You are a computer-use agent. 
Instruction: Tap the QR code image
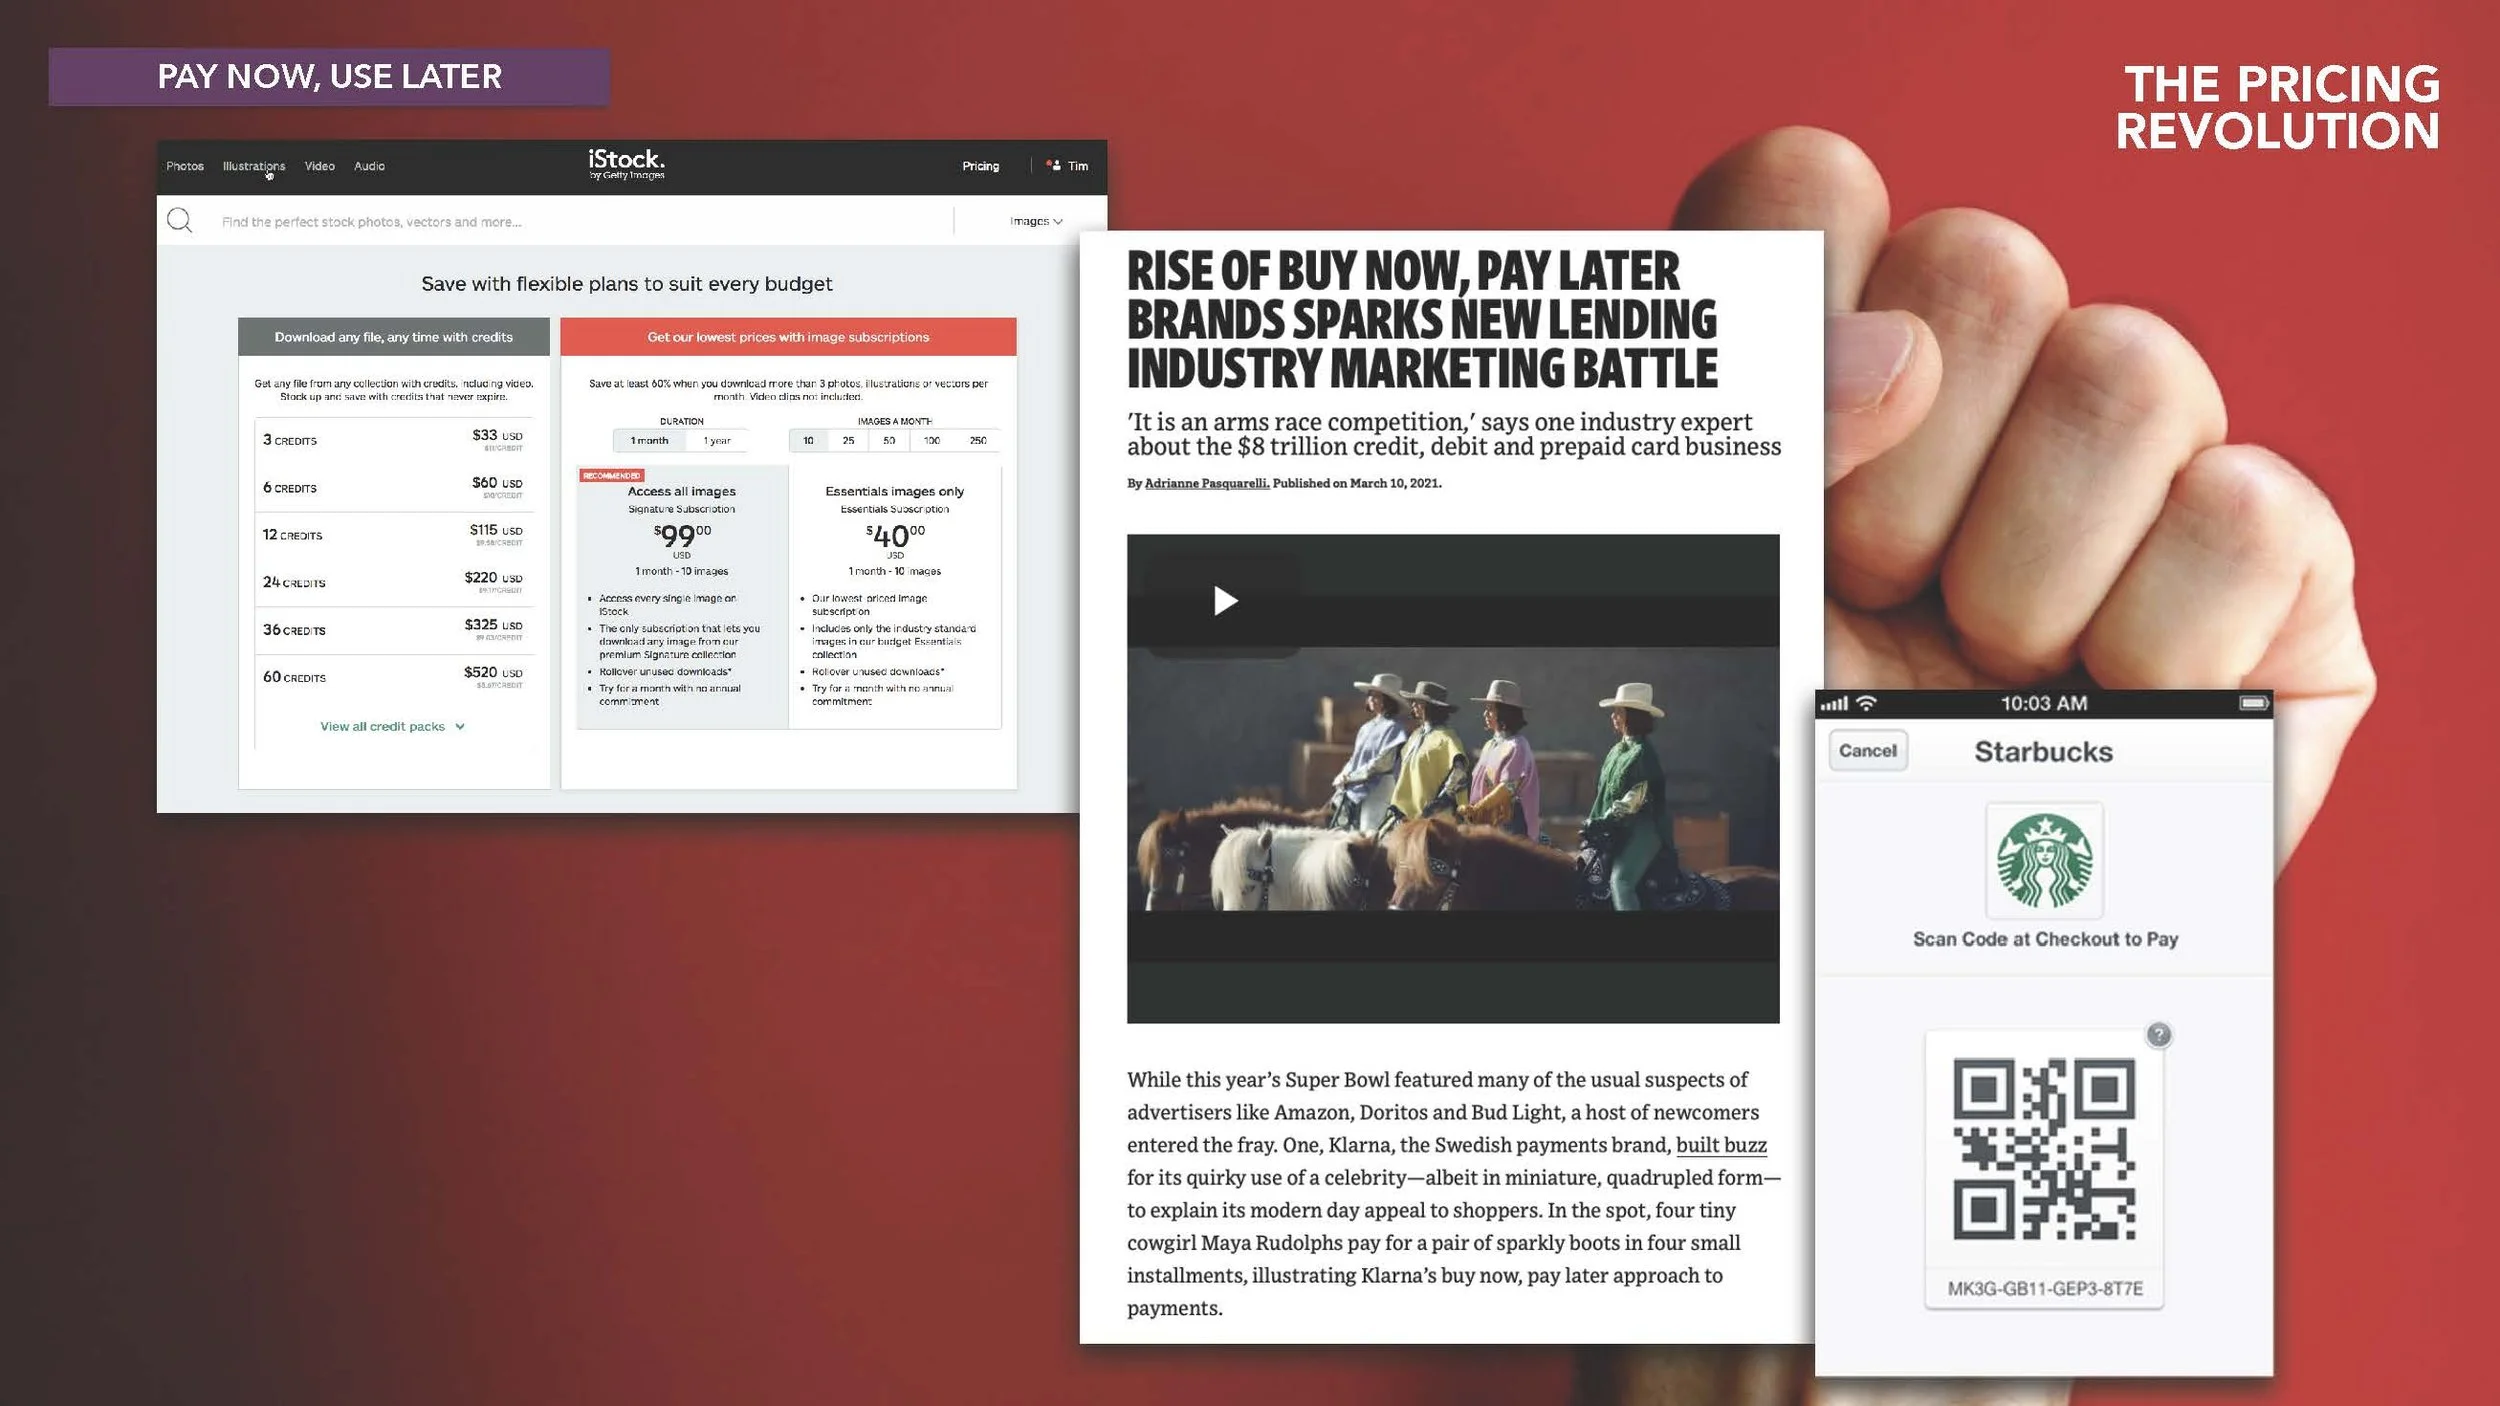coord(2044,1149)
